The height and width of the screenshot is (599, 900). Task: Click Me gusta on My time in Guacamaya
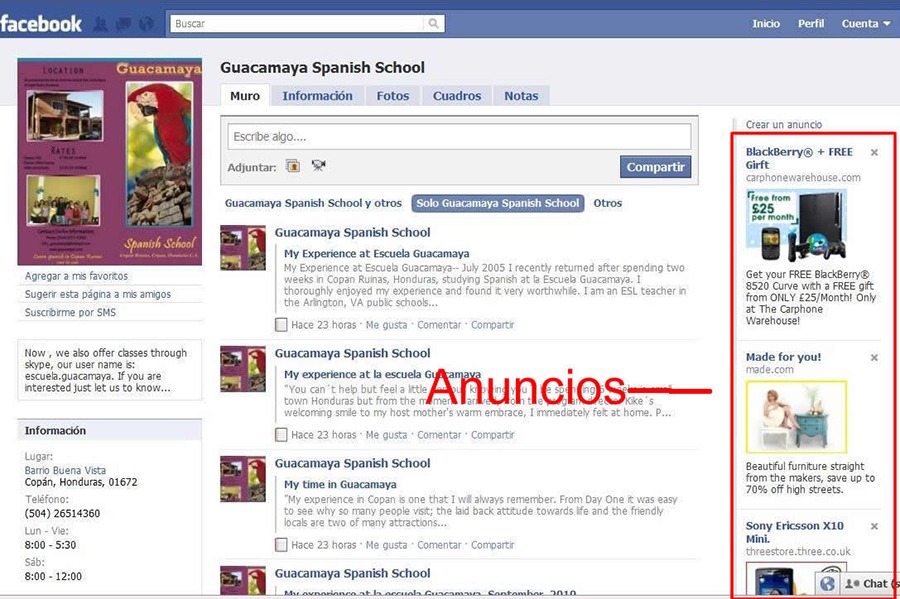coord(386,545)
